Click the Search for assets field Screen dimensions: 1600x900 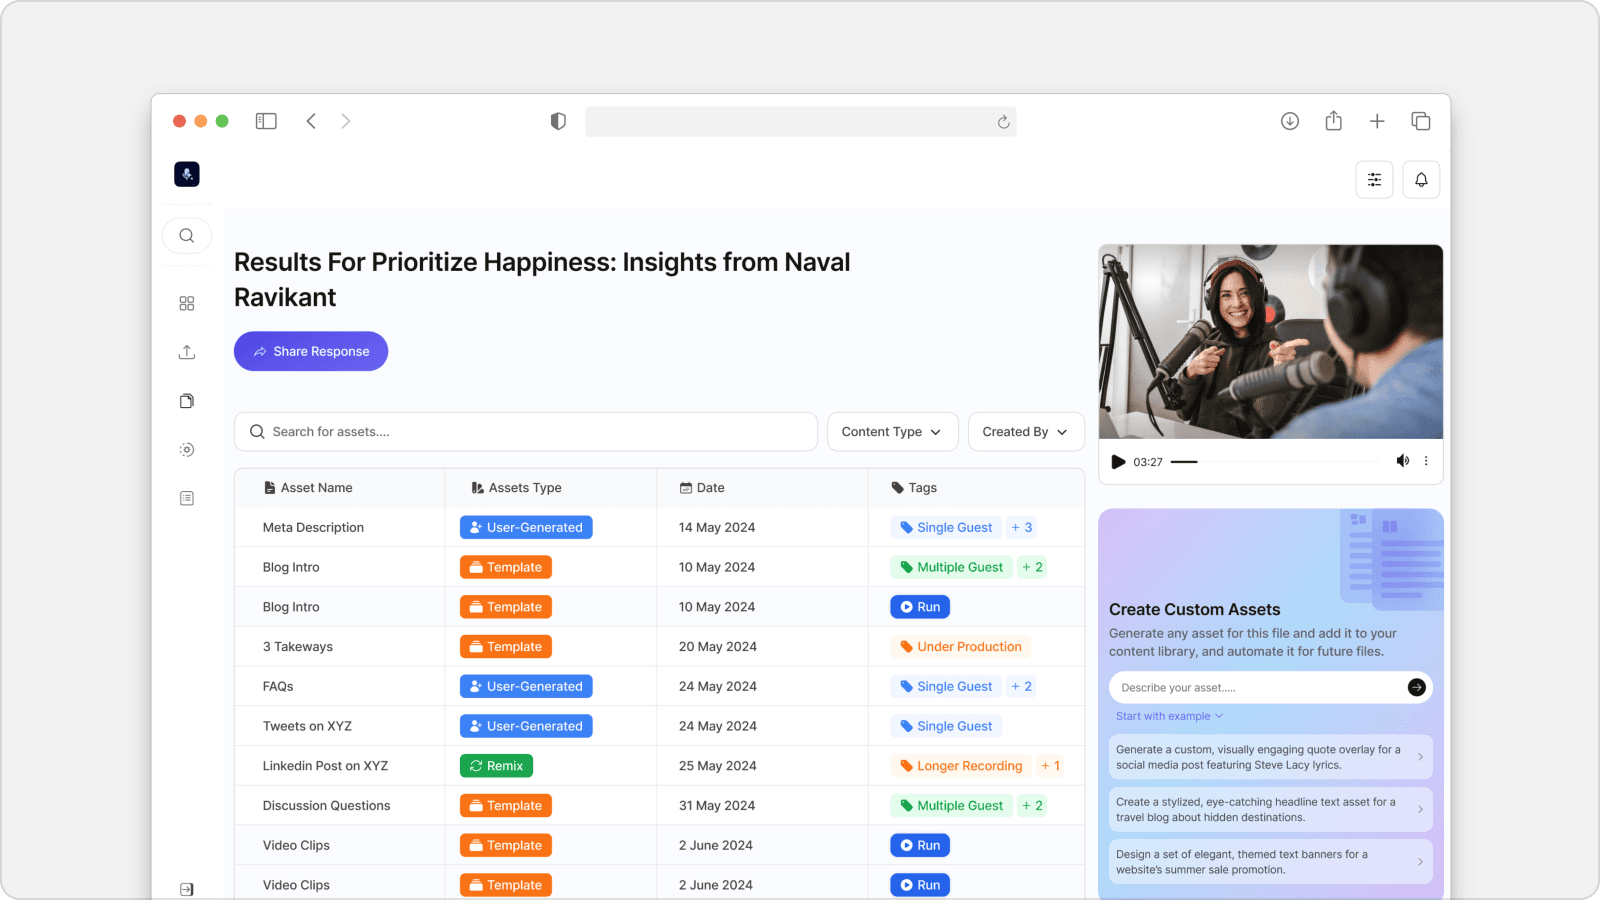[x=526, y=432]
